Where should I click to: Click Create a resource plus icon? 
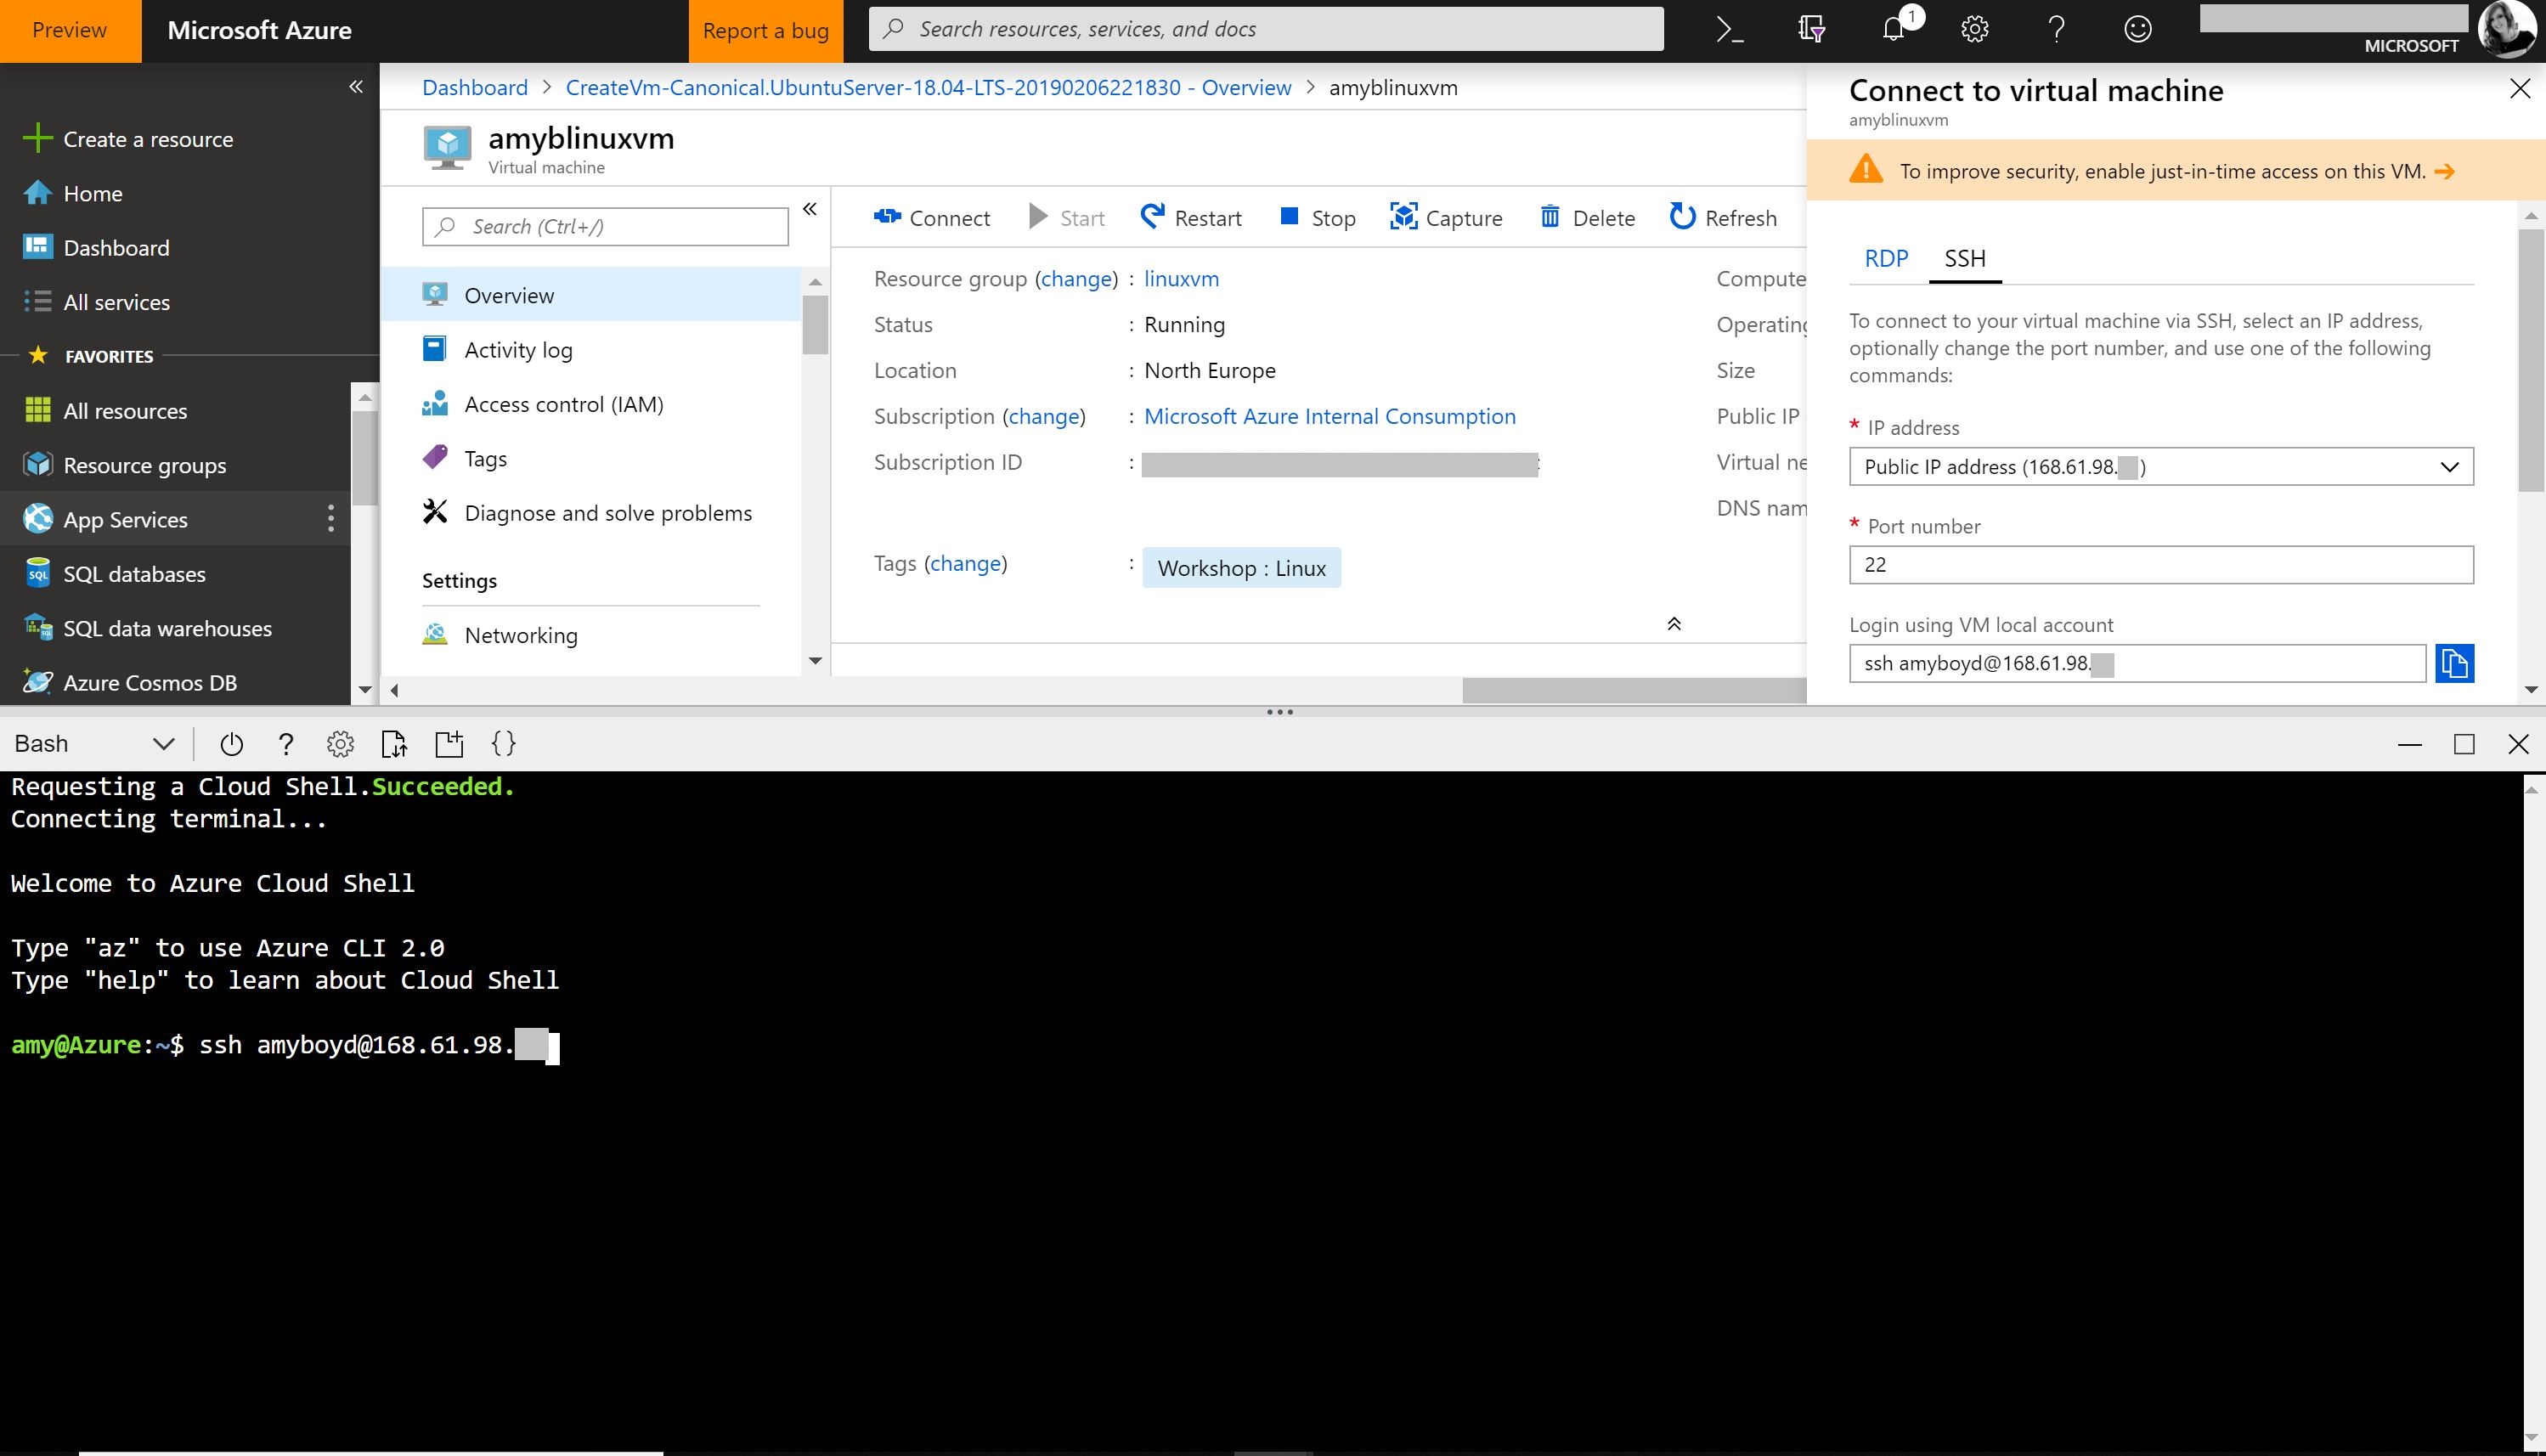(37, 138)
